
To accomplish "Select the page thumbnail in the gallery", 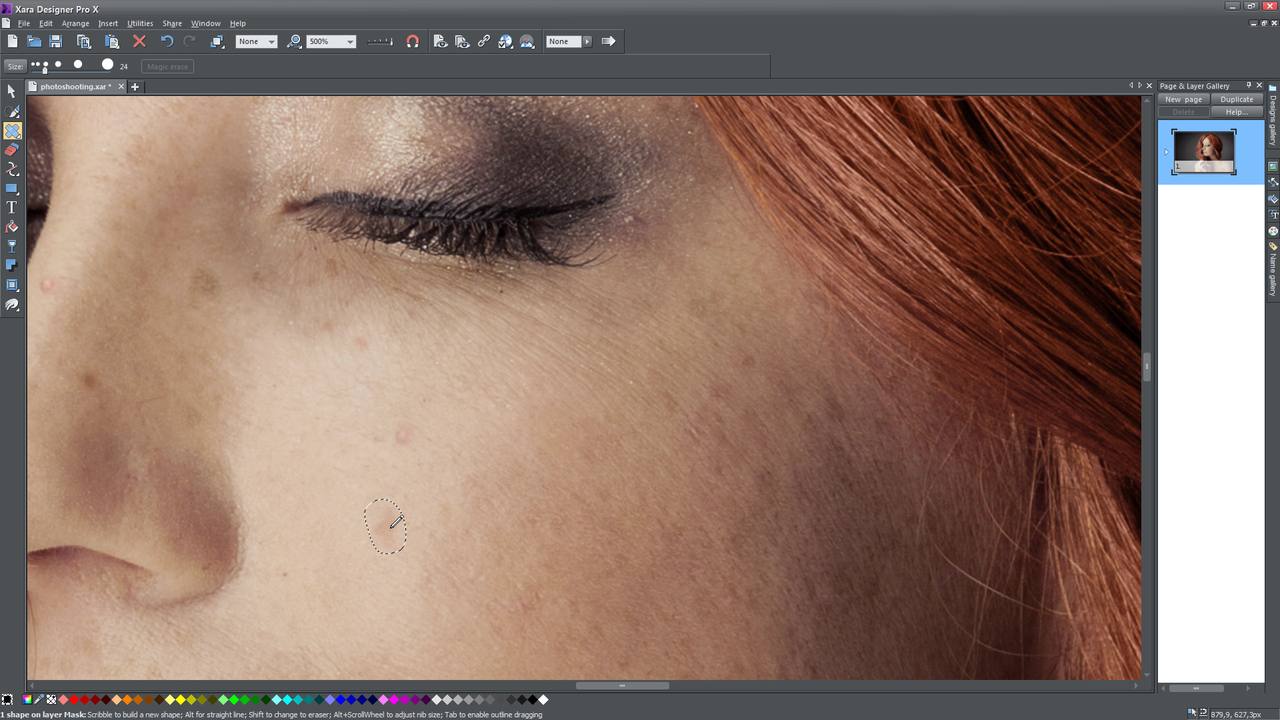I will (x=1204, y=152).
